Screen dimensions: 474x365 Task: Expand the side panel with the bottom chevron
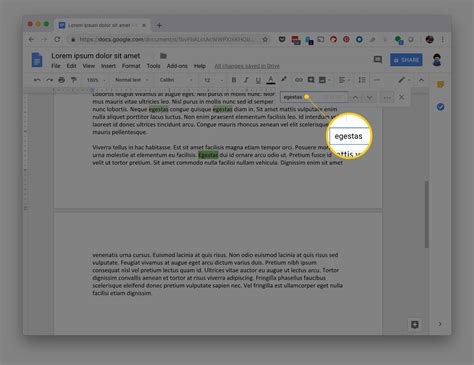coord(440,324)
